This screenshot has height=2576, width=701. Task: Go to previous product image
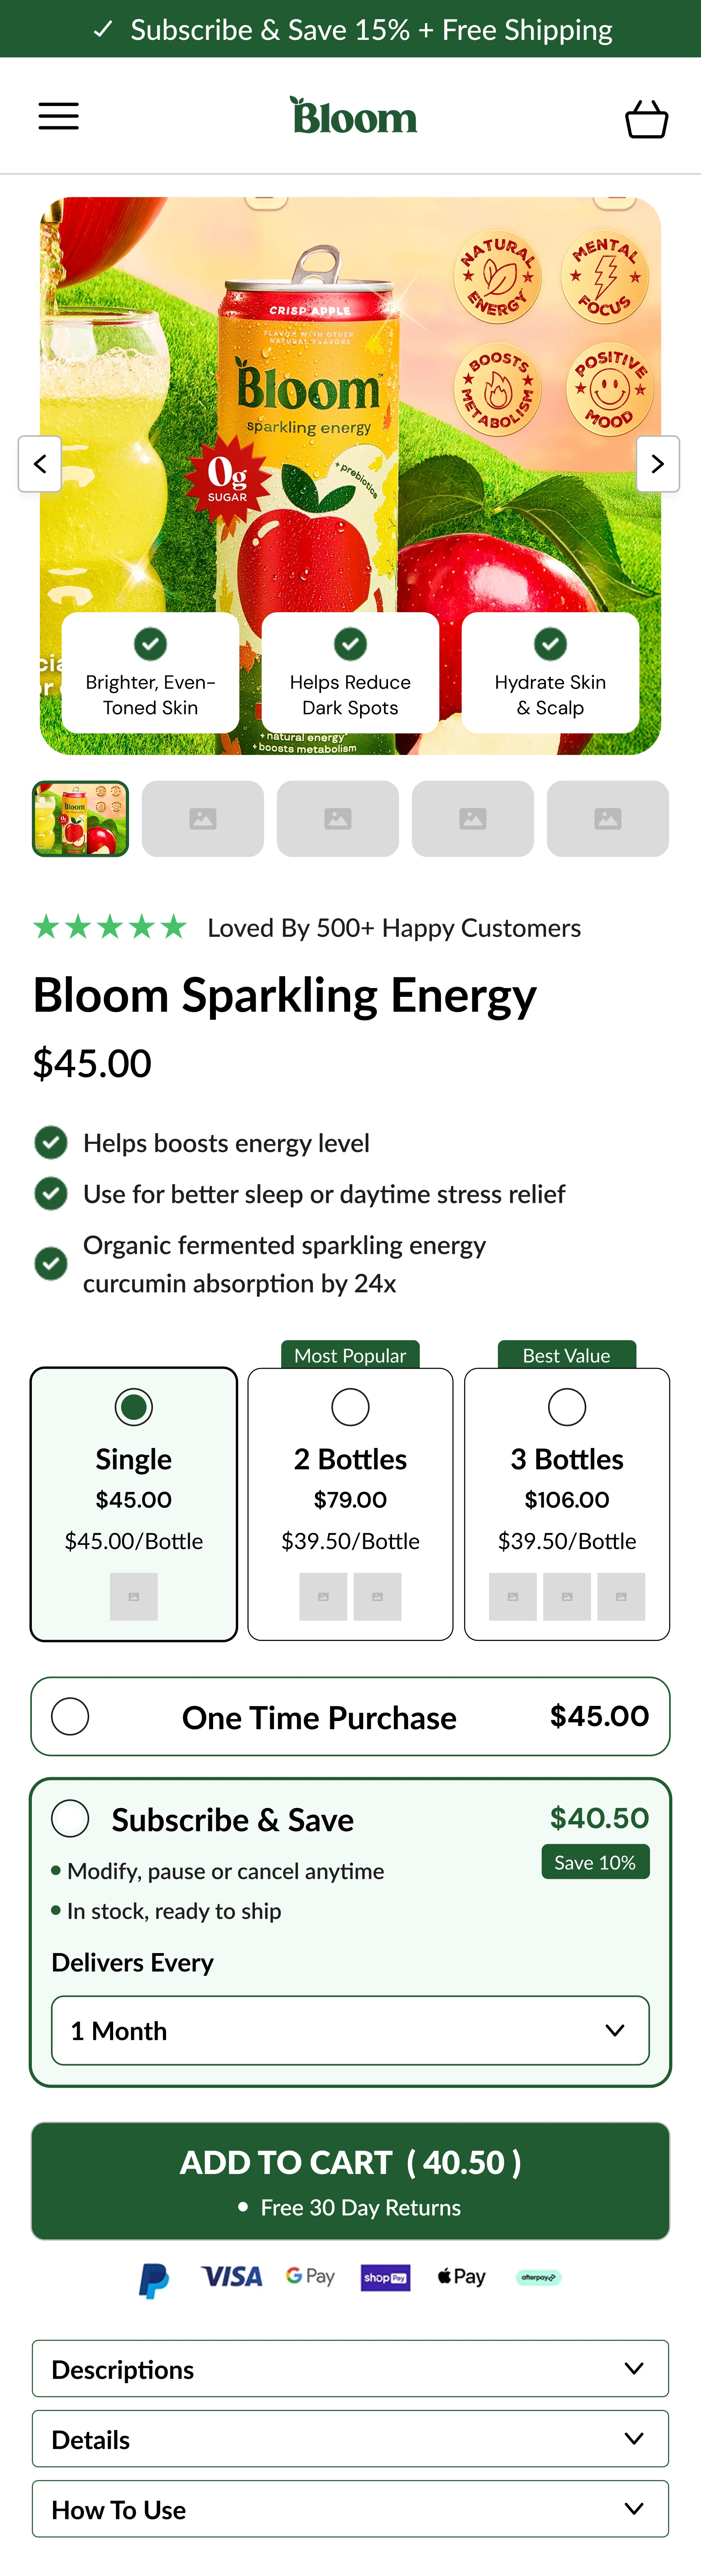[40, 464]
